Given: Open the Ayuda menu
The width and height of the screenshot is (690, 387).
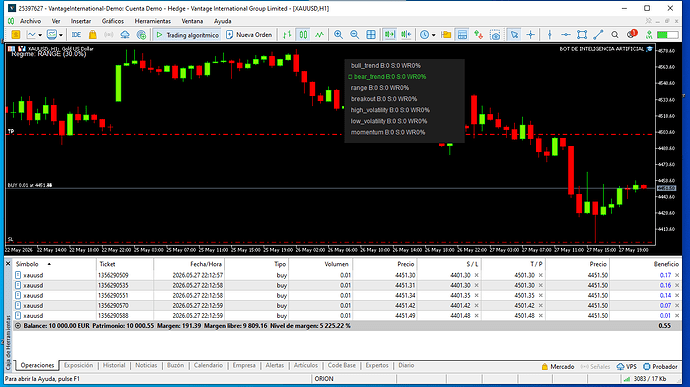Looking at the screenshot, I should point(223,21).
